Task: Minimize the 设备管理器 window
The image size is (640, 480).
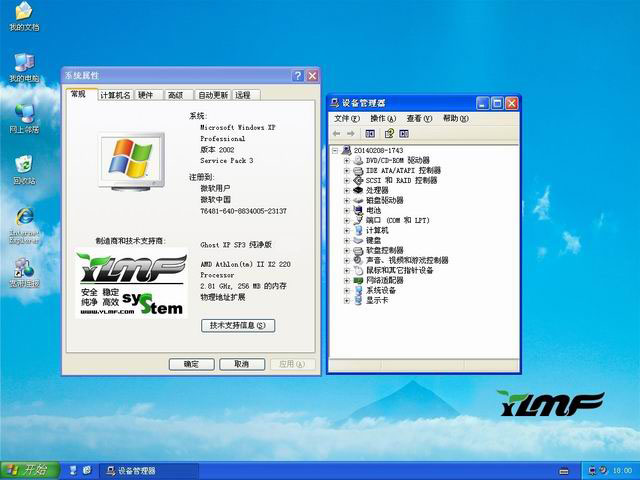Action: (x=482, y=103)
